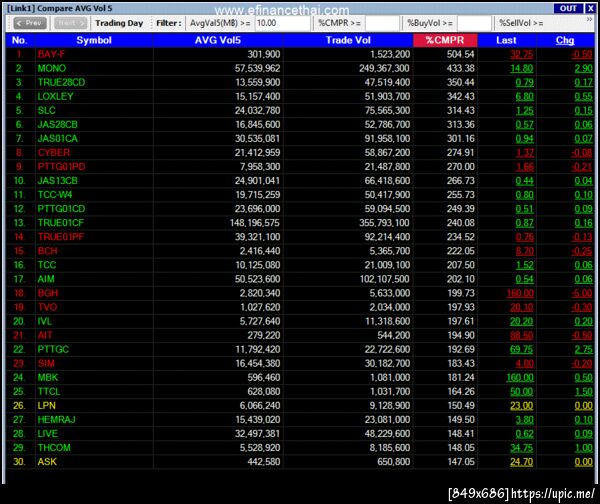Sort by the Chg column header
The image size is (600, 504).
565,40
